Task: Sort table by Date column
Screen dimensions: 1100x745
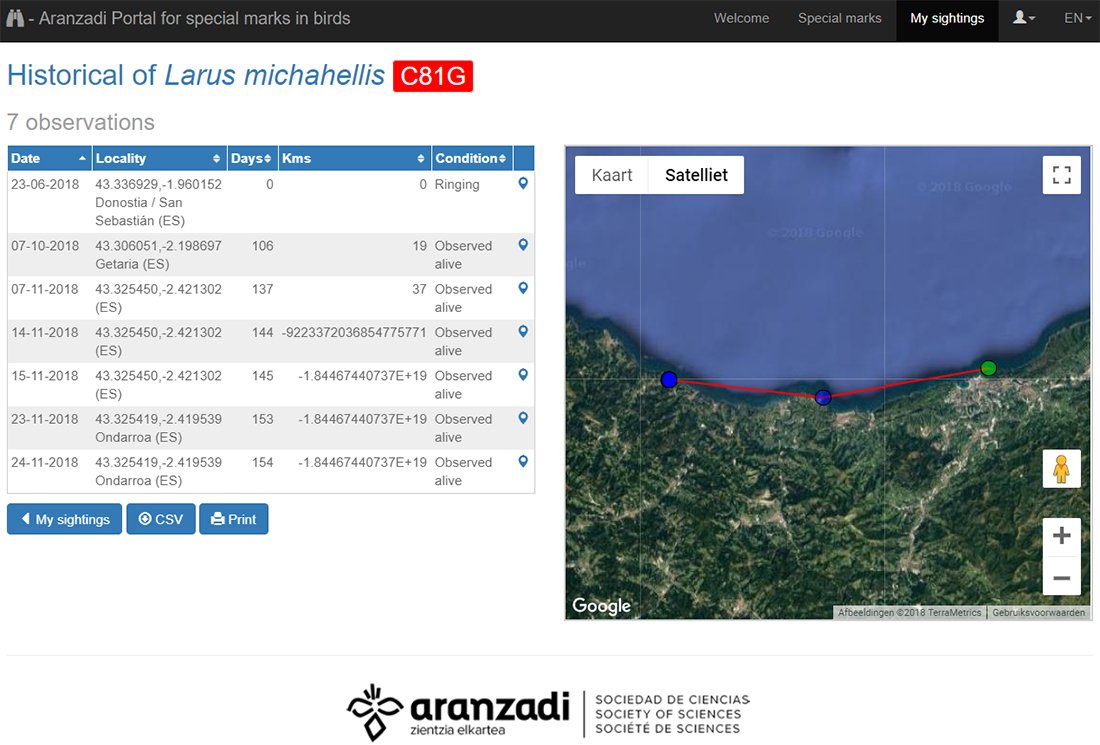Action: point(49,158)
